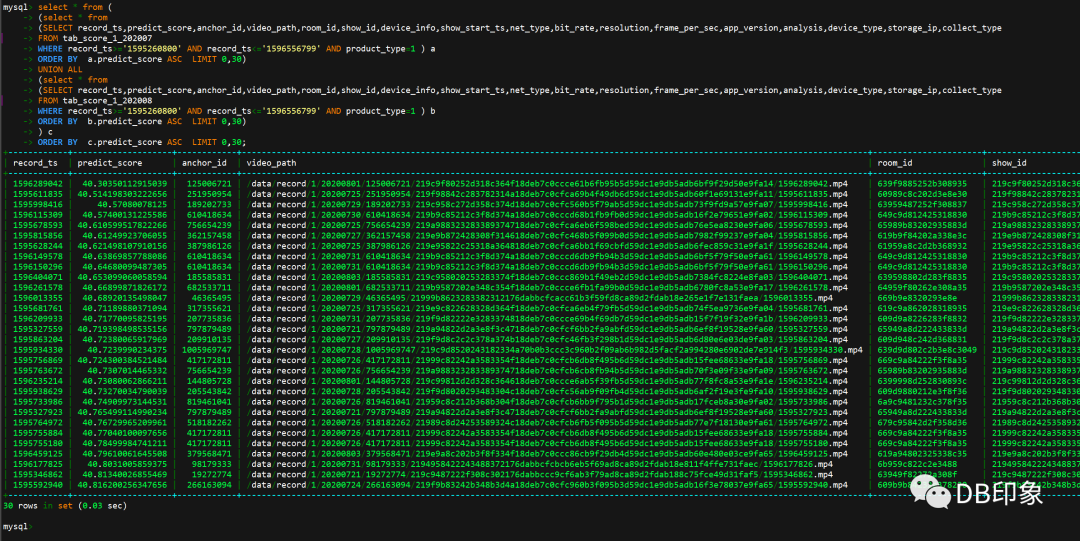Click table name tab_score_1_202008 in query

[x=104, y=100]
